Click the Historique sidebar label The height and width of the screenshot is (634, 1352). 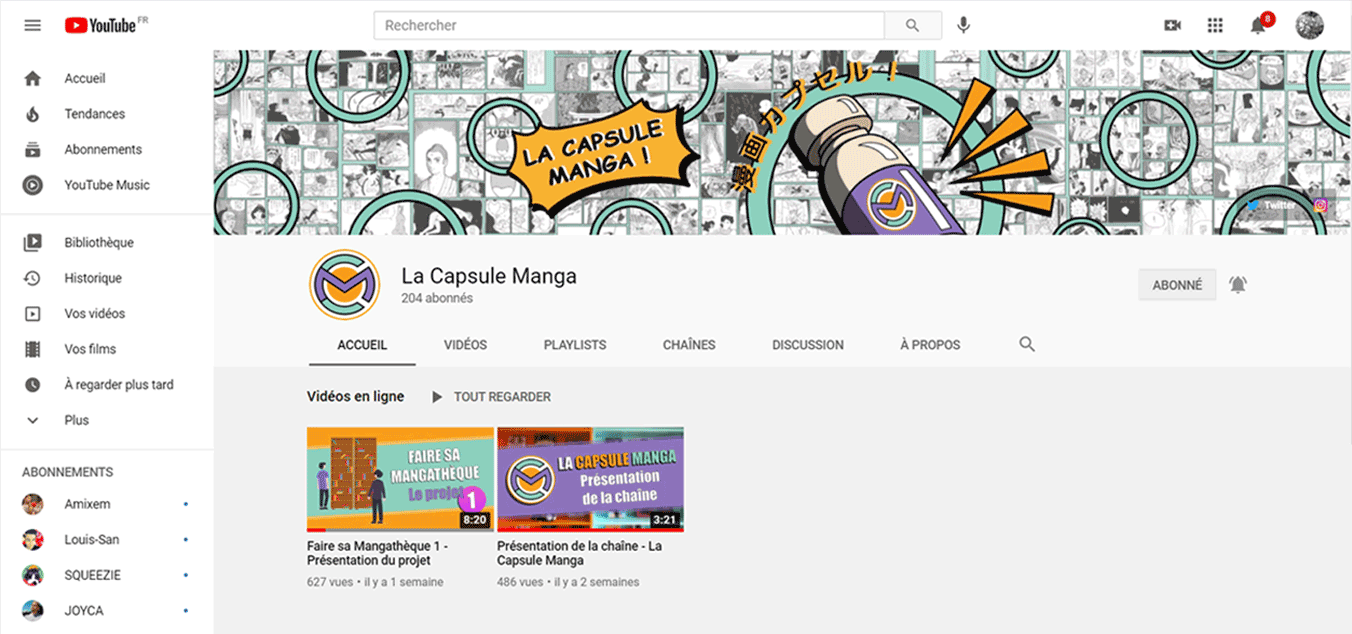click(93, 278)
